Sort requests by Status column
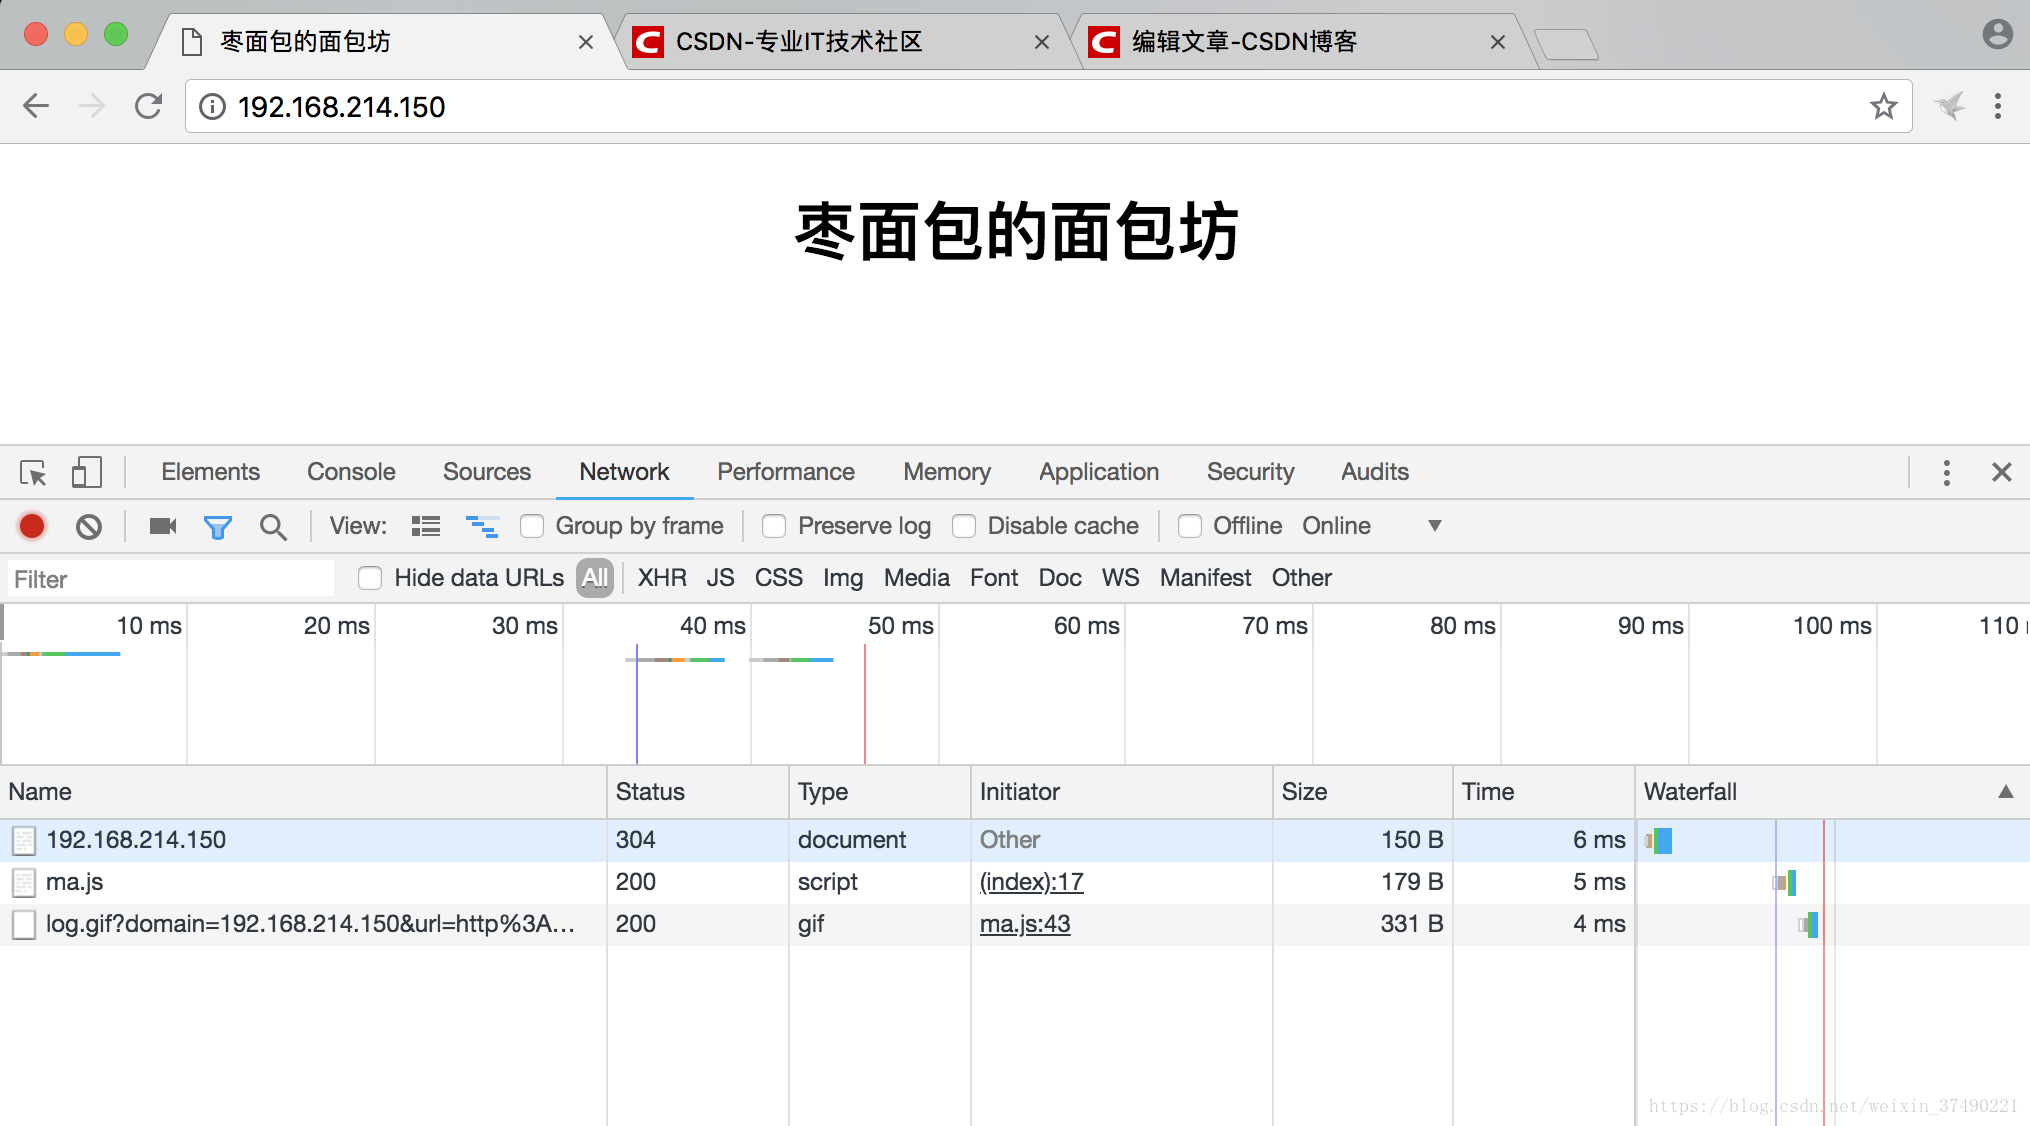Image resolution: width=2030 pixels, height=1126 pixels. 698,792
